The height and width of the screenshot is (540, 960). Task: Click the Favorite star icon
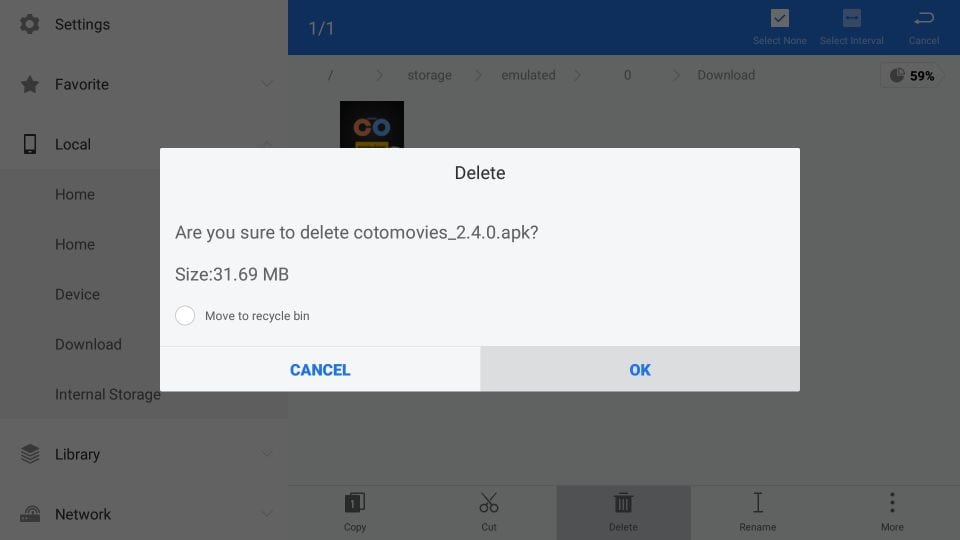29,84
